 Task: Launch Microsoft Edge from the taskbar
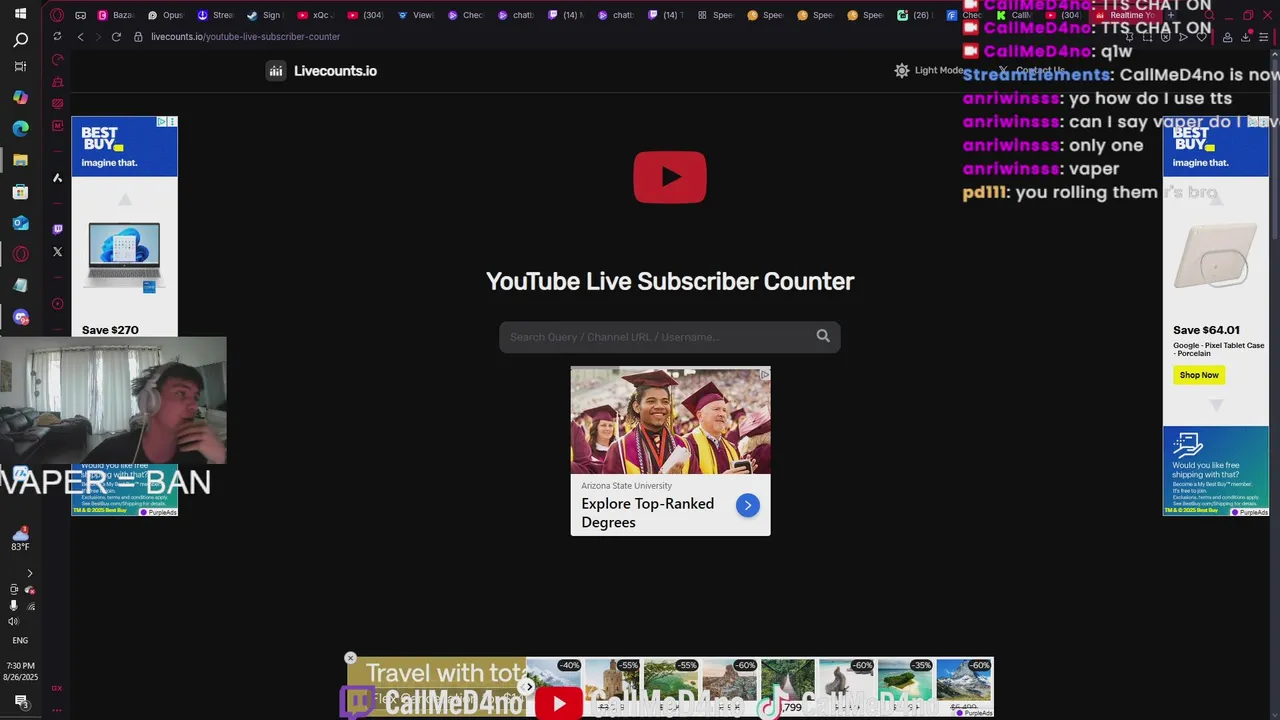20,128
